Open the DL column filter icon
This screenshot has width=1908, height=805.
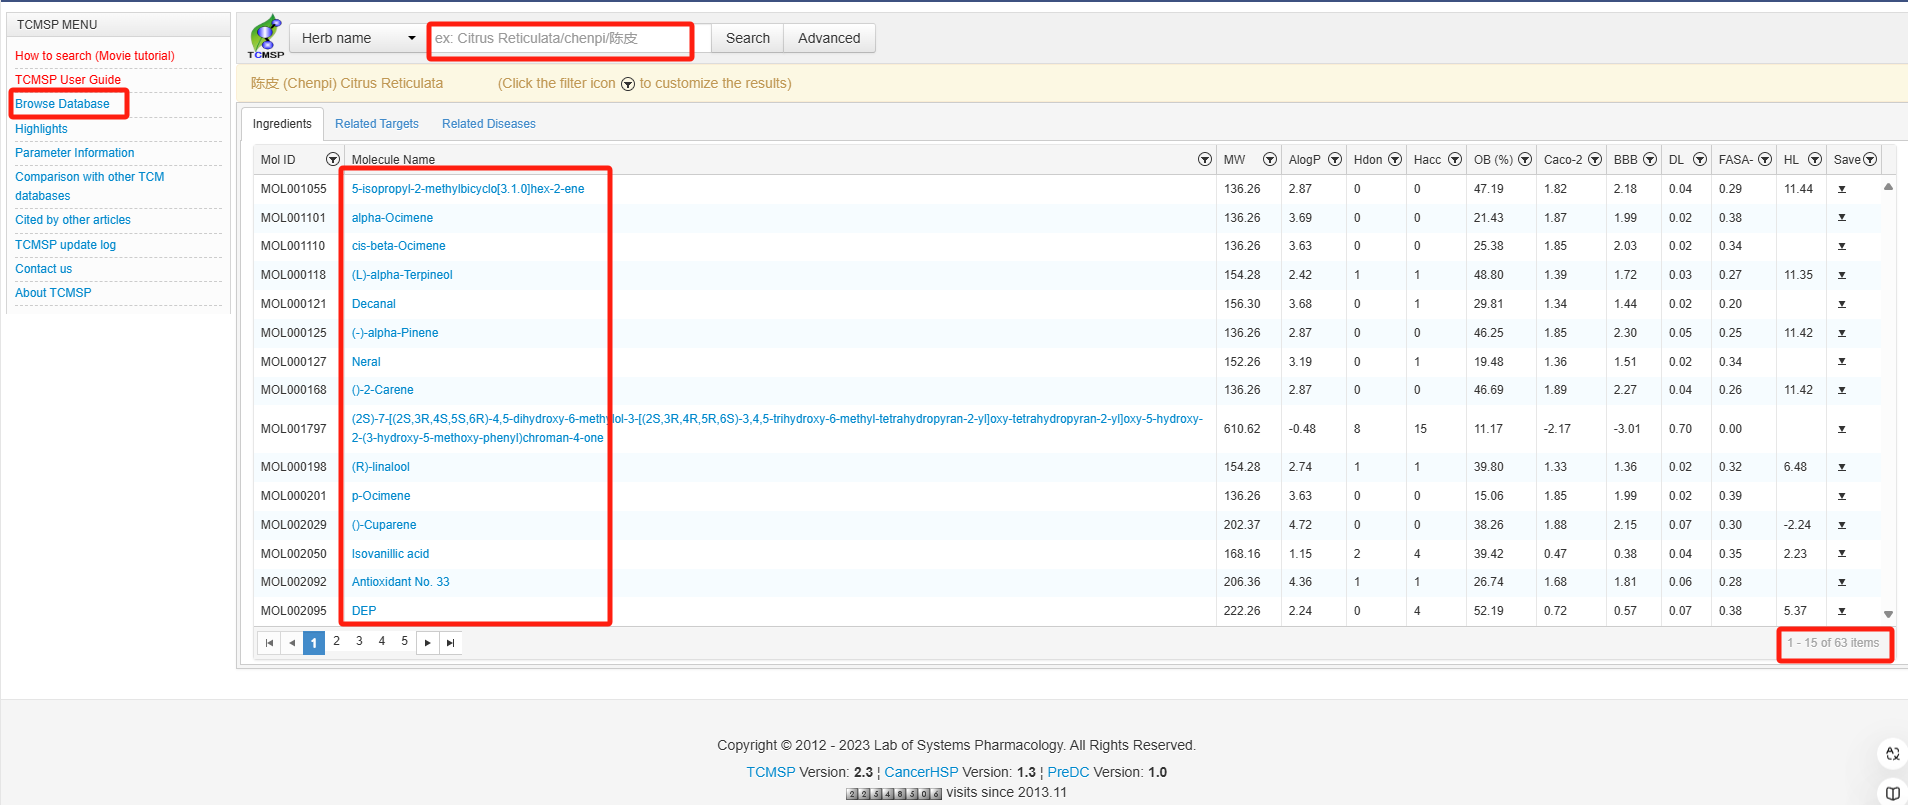[x=1700, y=159]
